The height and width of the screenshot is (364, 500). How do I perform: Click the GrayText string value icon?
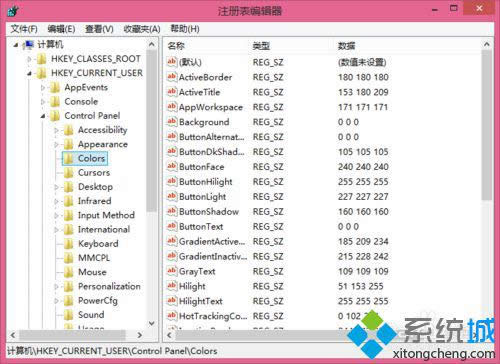coord(172,271)
